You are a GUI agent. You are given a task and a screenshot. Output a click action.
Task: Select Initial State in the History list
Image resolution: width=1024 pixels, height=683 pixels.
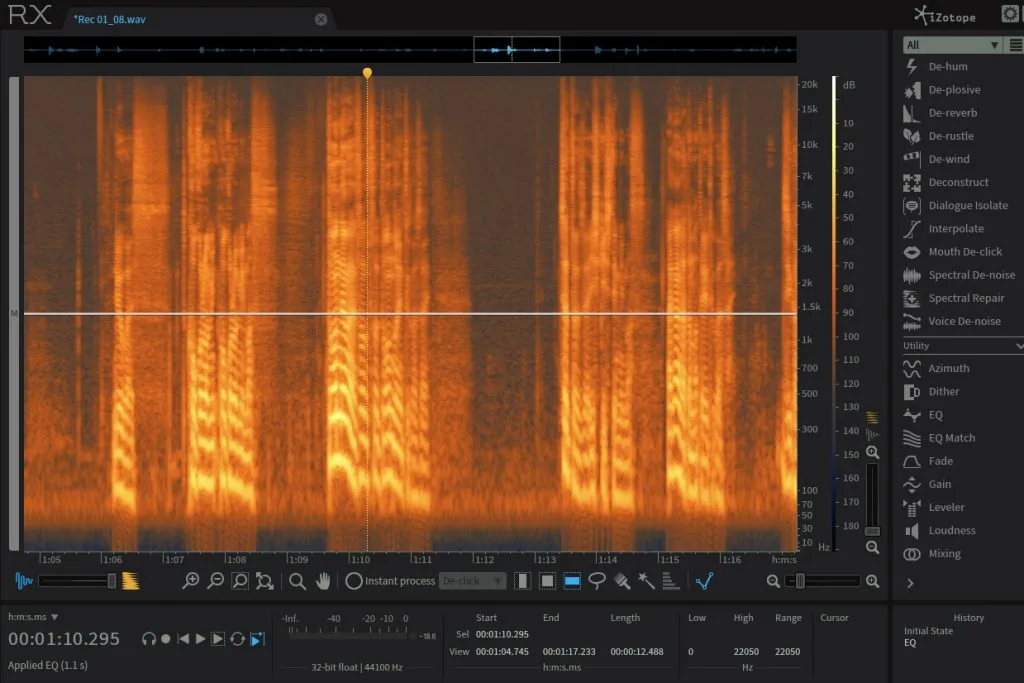(x=928, y=631)
